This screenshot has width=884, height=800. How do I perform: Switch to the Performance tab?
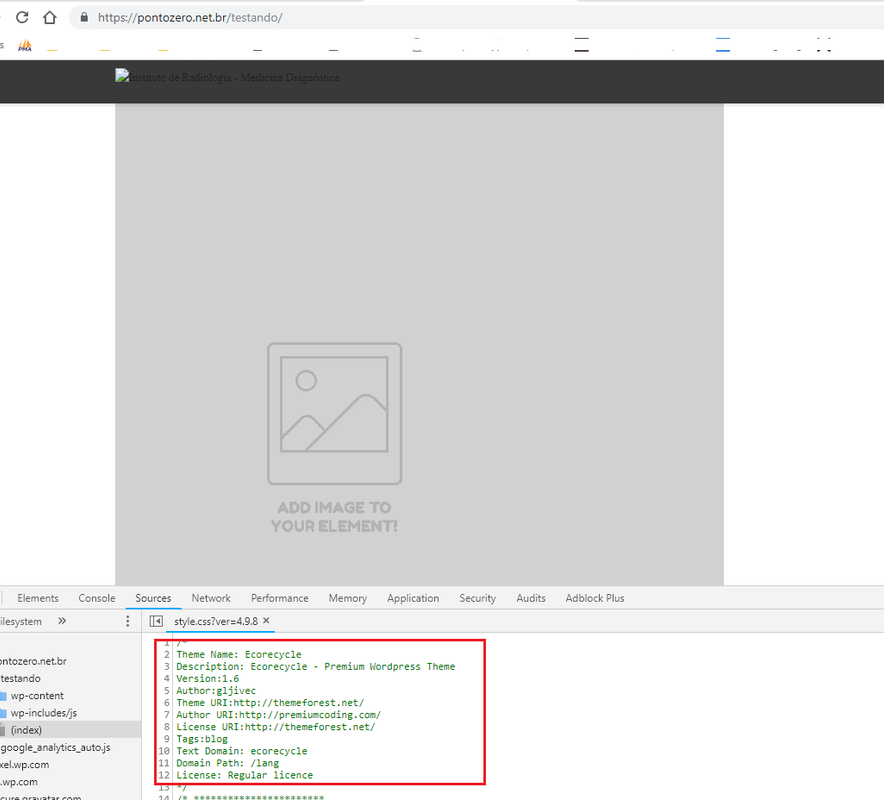point(280,598)
